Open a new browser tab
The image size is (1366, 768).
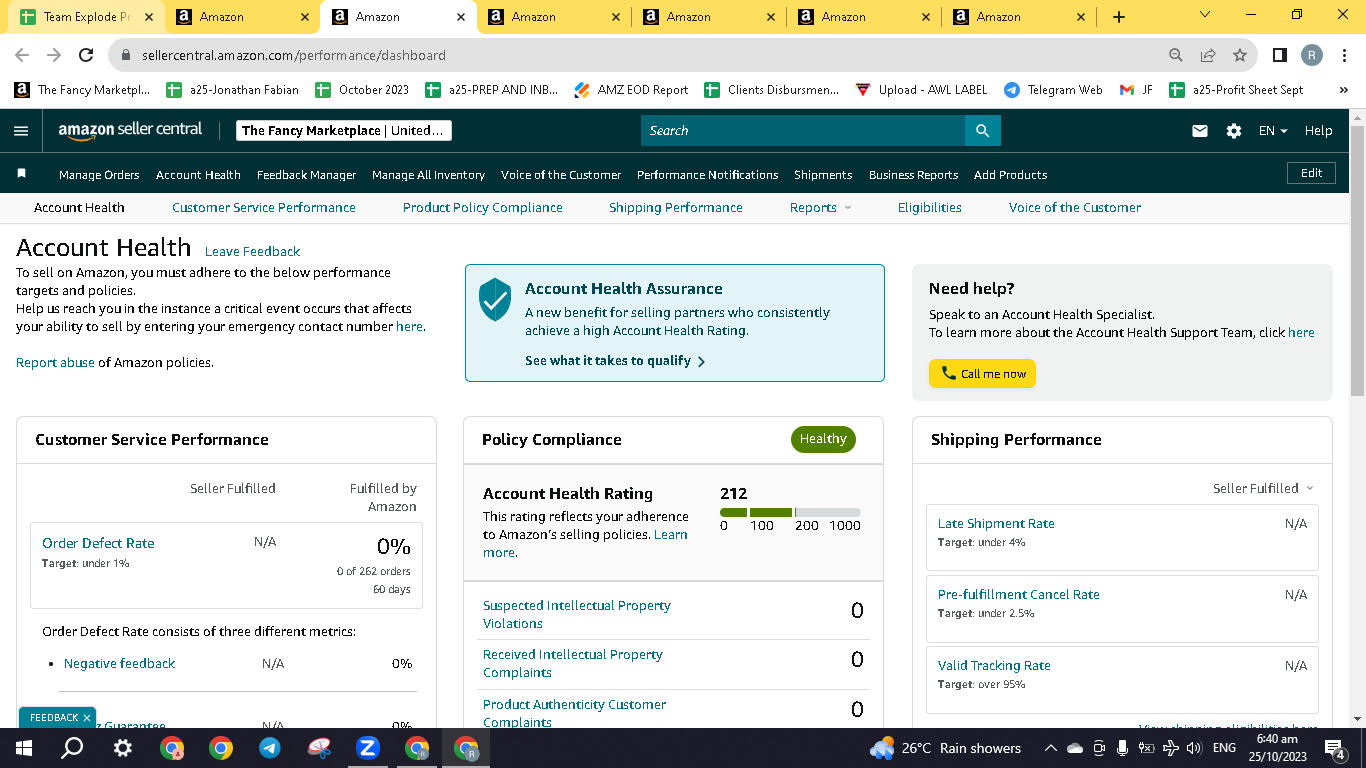(x=1118, y=17)
